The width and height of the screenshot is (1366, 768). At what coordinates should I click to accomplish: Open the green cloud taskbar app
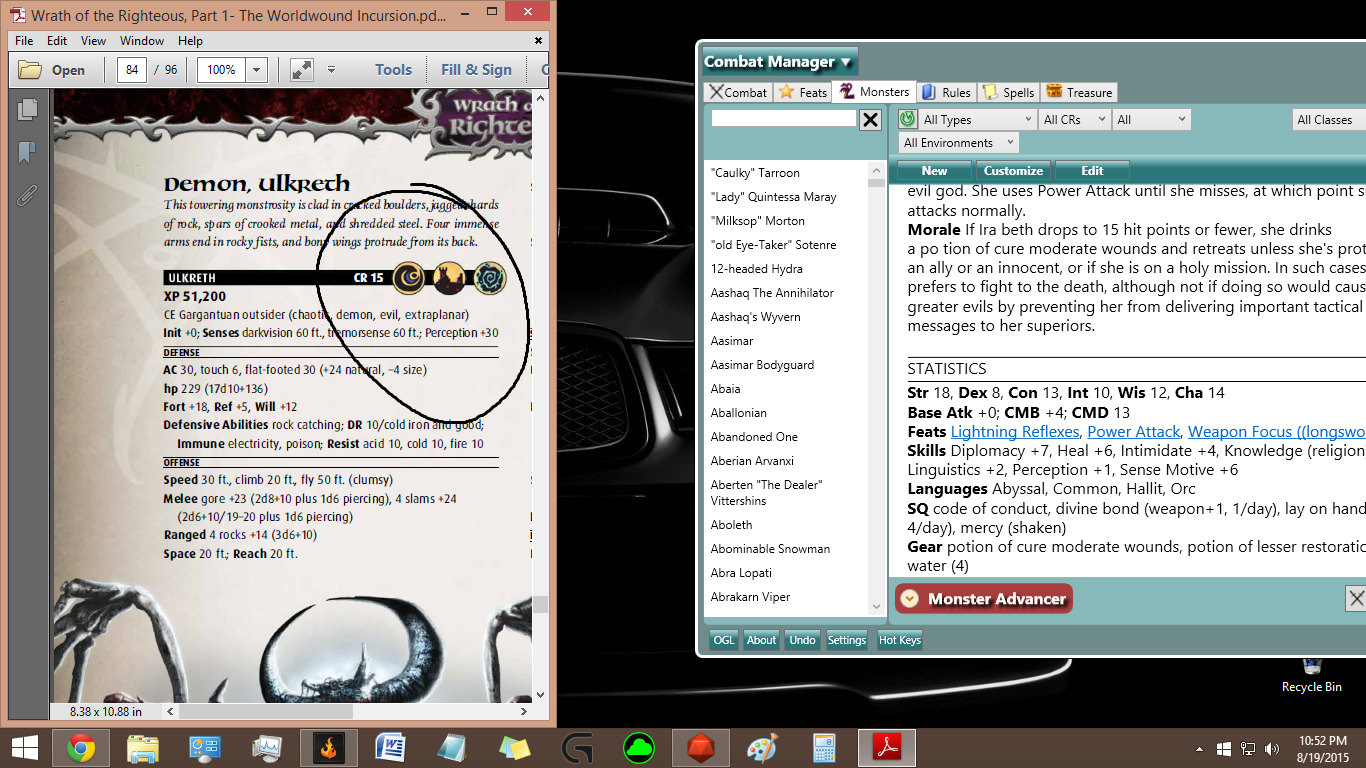(x=639, y=748)
